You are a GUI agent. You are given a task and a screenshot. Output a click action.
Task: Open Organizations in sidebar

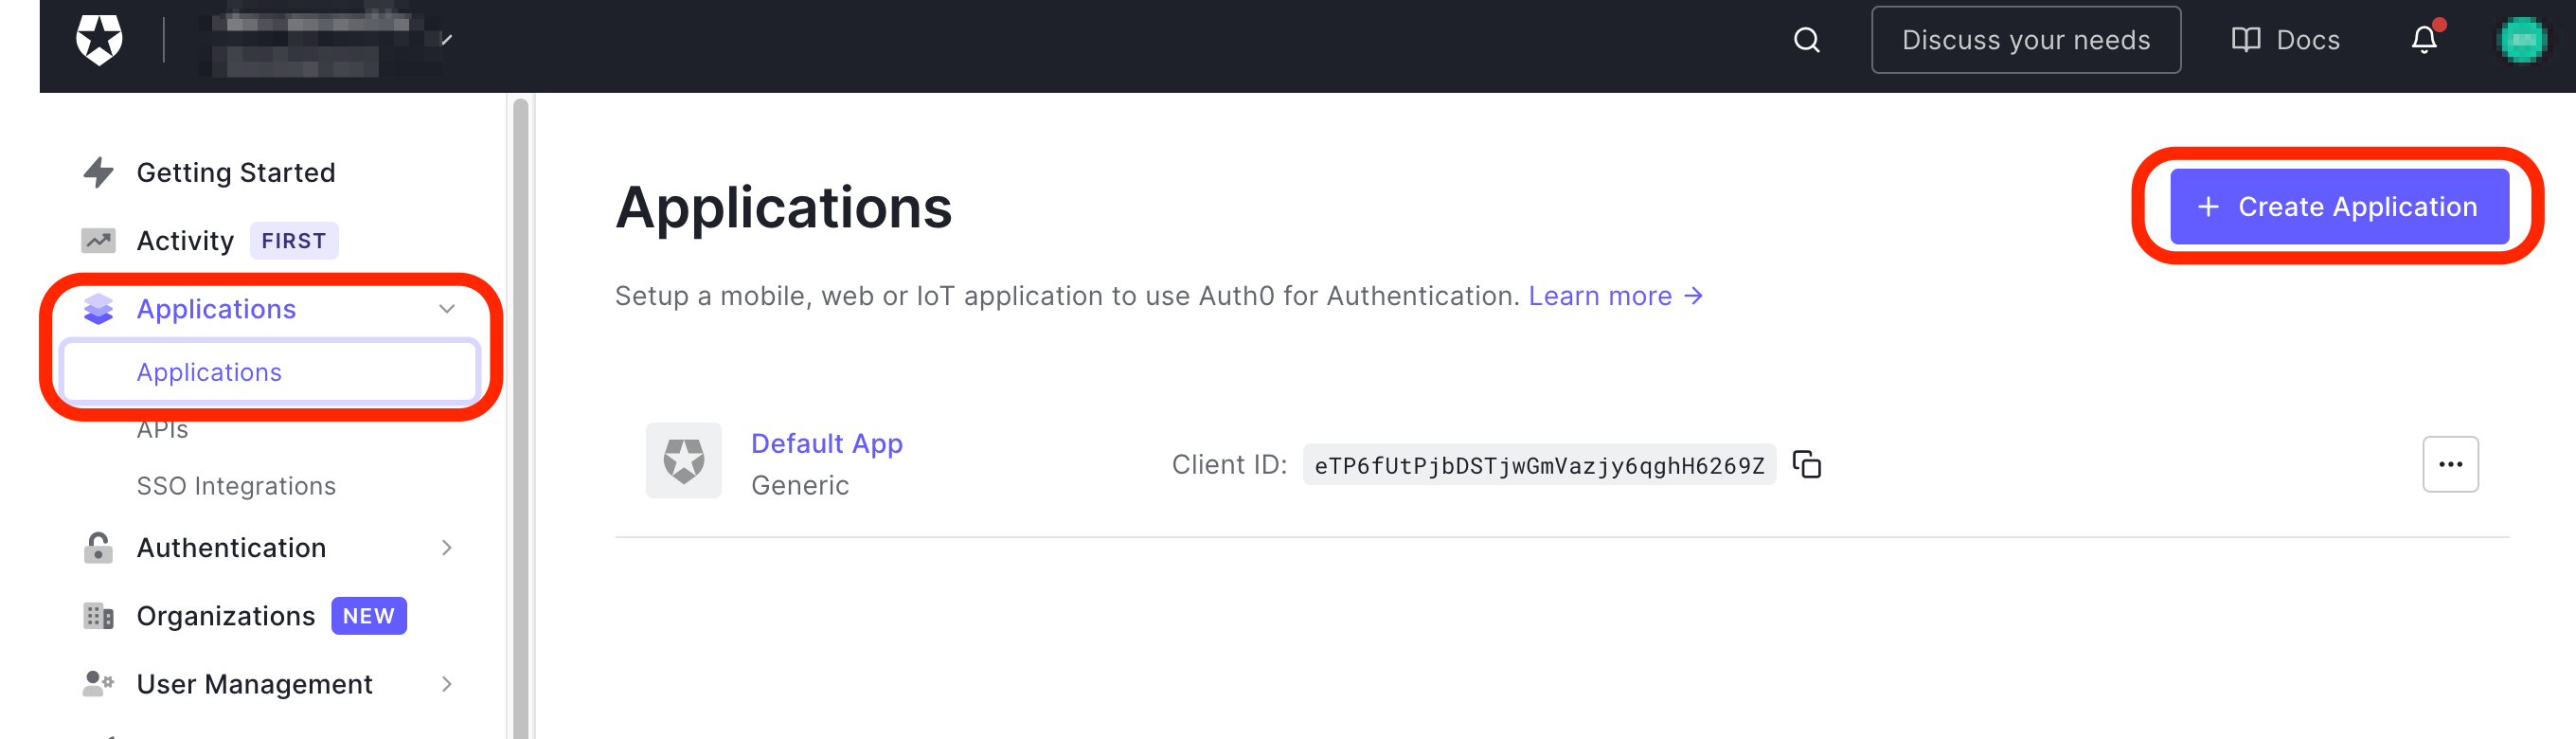click(x=225, y=616)
